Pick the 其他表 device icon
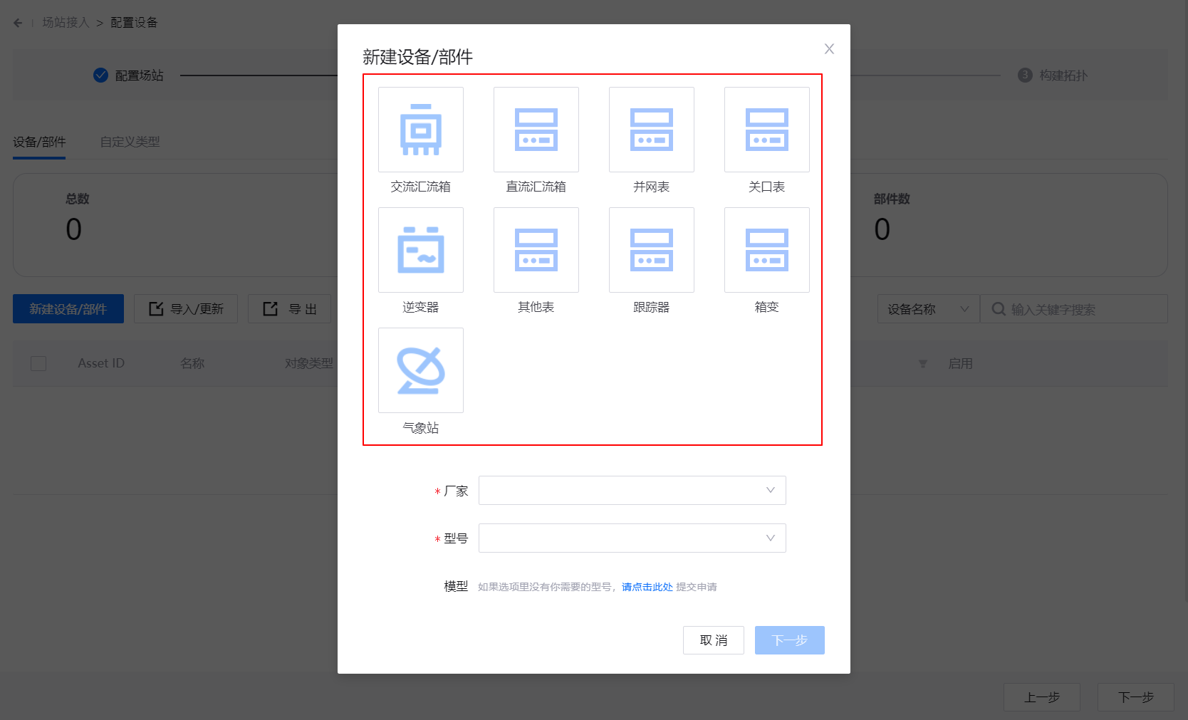Image resolution: width=1188 pixels, height=720 pixels. pyautogui.click(x=536, y=250)
